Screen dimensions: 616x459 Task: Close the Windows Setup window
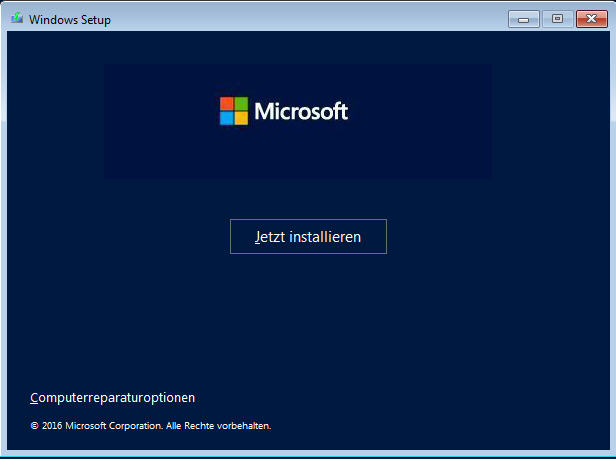click(592, 19)
